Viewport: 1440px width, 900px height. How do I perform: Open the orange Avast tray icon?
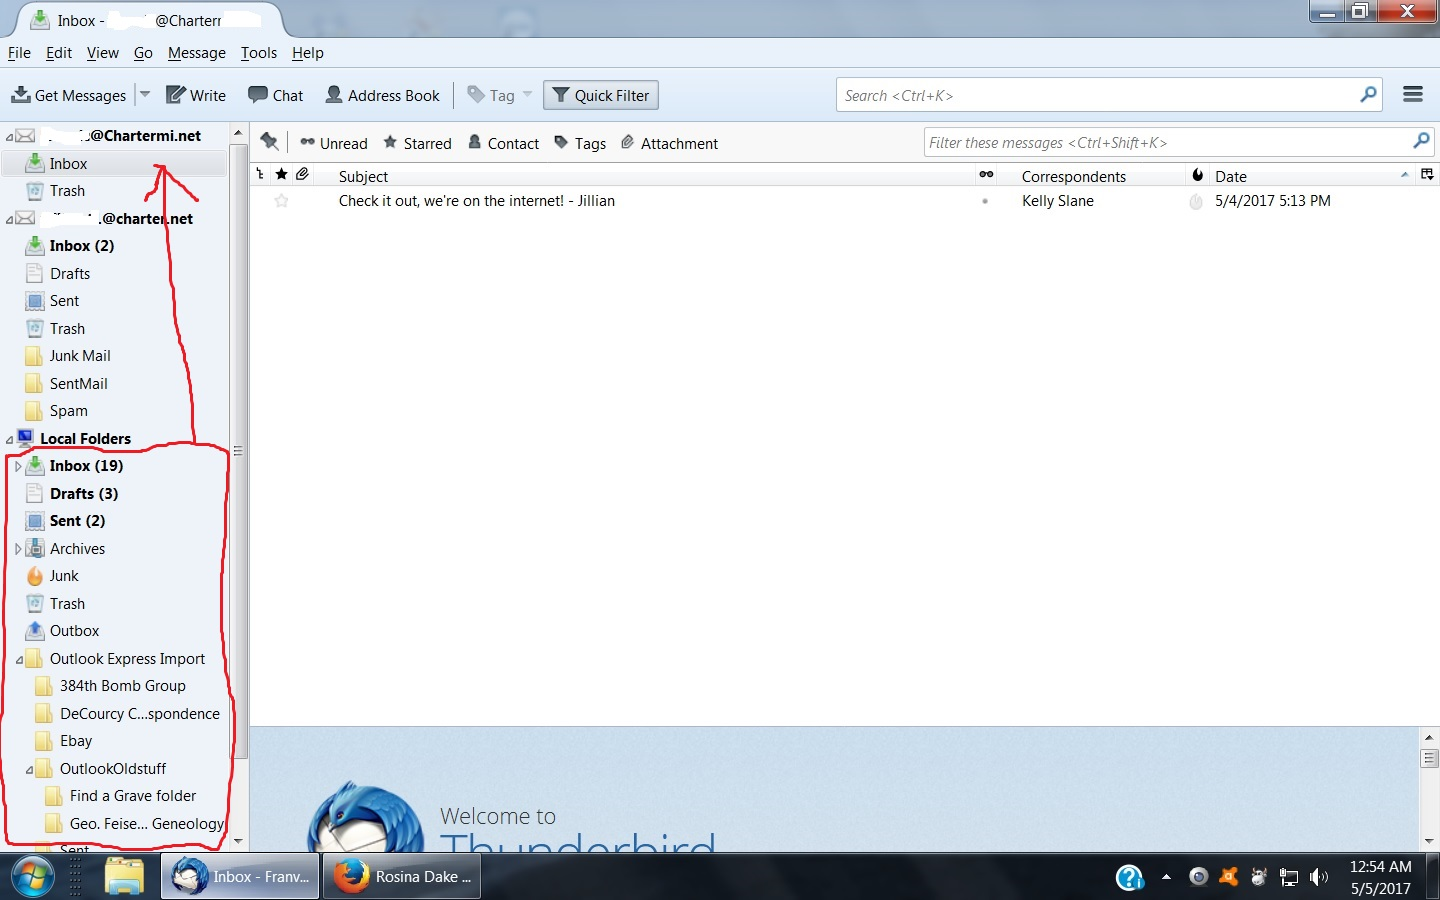tap(1228, 877)
